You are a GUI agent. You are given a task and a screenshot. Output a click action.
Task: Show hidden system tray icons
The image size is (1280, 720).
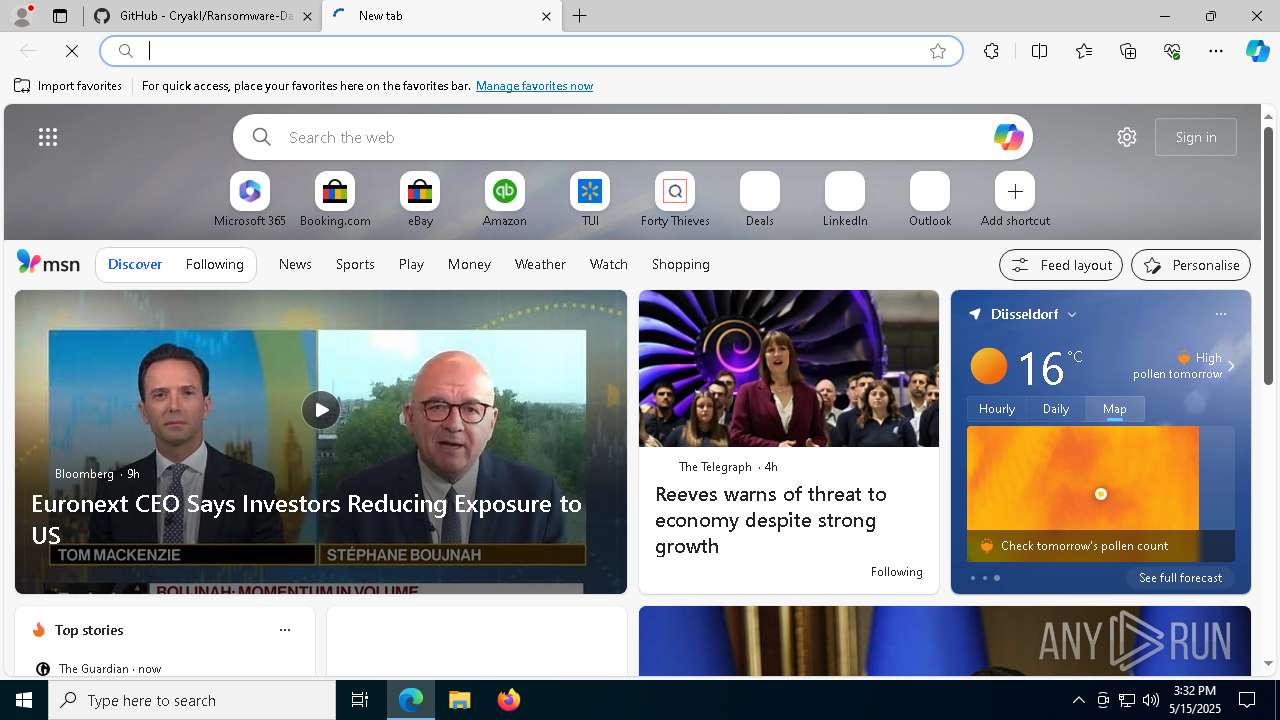click(x=1078, y=700)
